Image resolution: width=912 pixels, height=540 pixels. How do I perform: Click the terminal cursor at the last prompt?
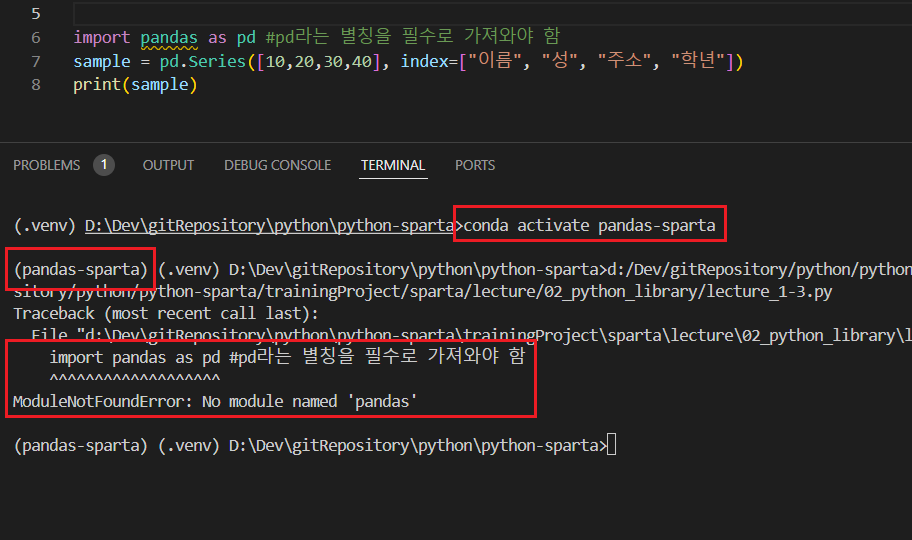(611, 445)
